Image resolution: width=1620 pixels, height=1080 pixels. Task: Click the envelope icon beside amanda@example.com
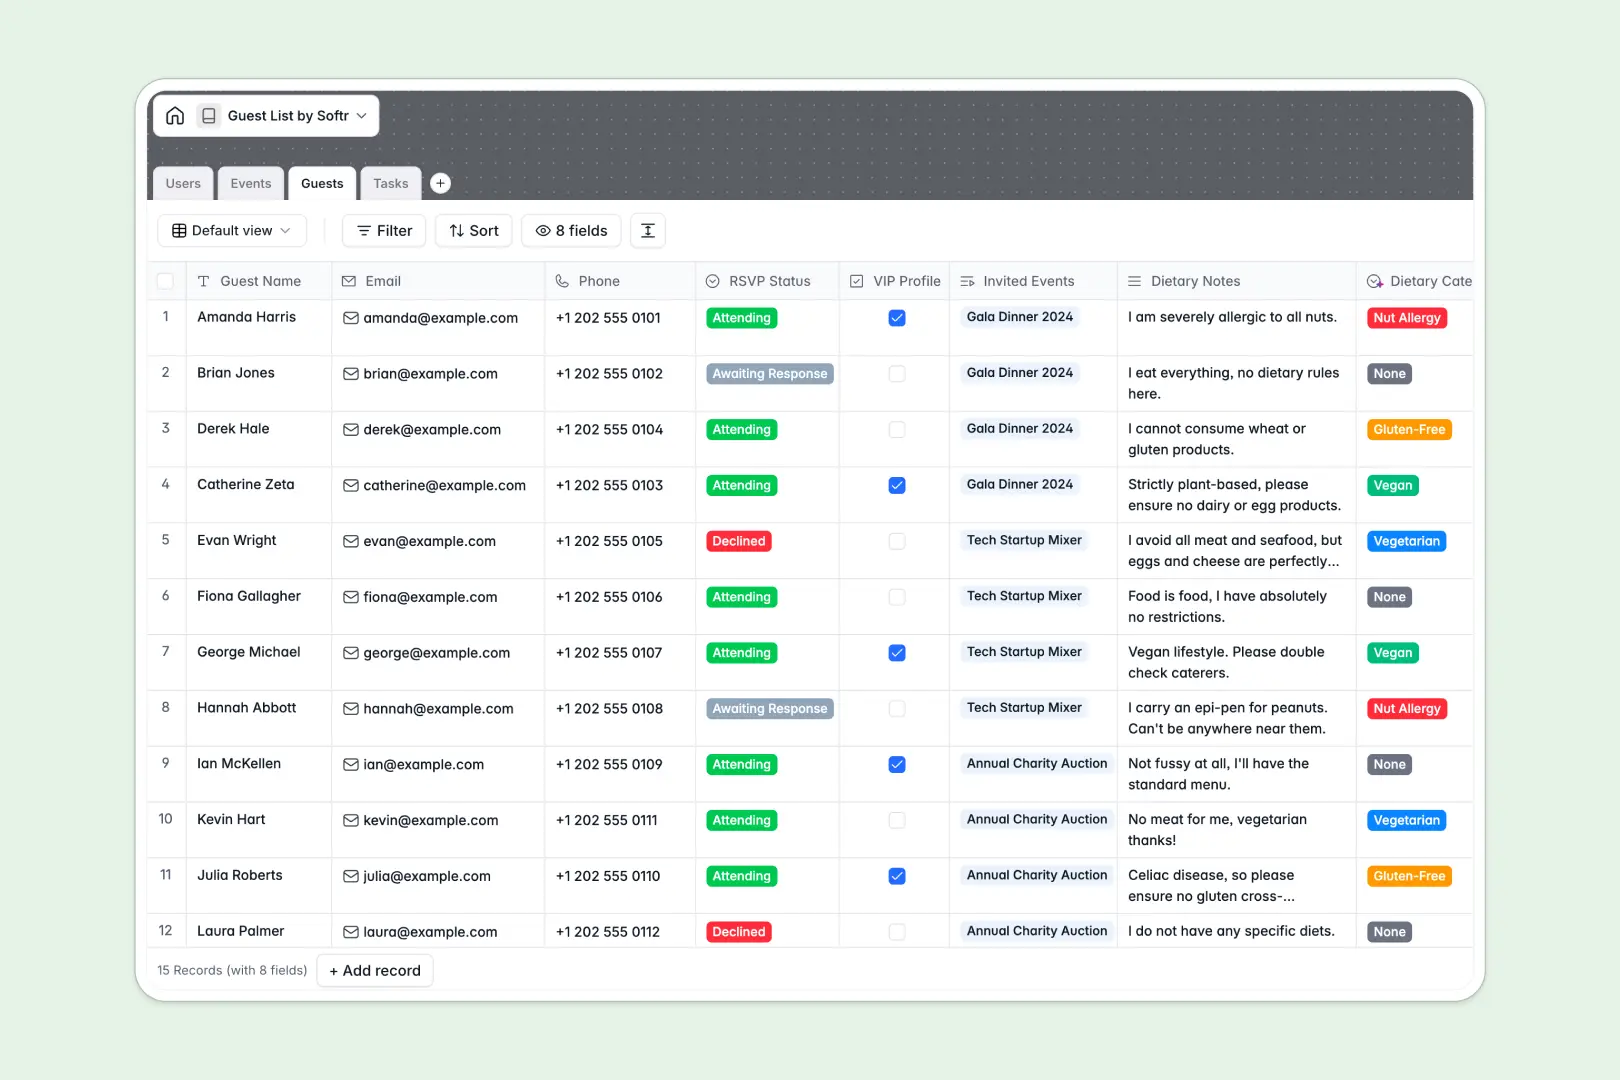(x=350, y=317)
